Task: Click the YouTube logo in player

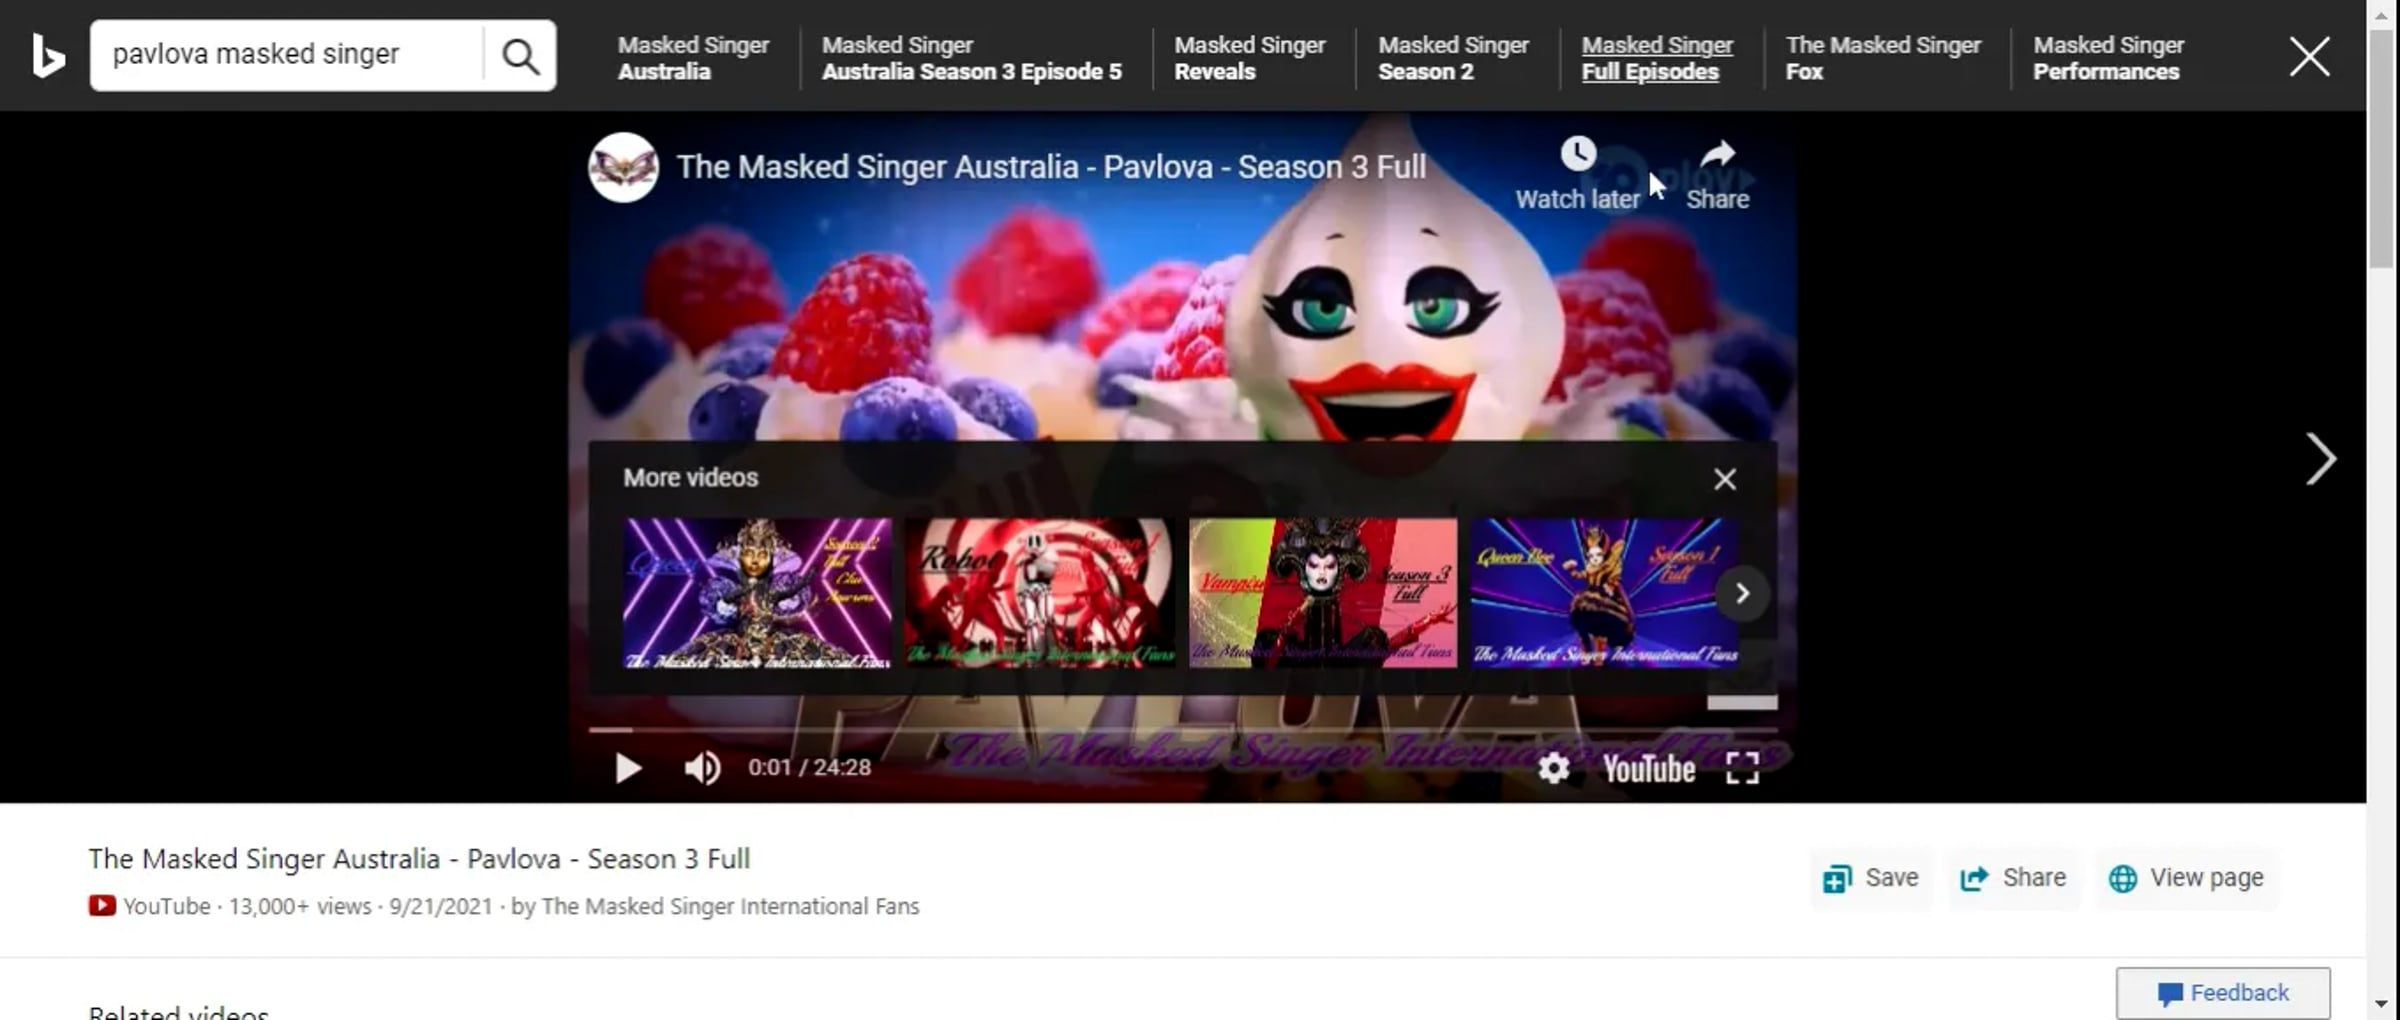Action: (1649, 769)
